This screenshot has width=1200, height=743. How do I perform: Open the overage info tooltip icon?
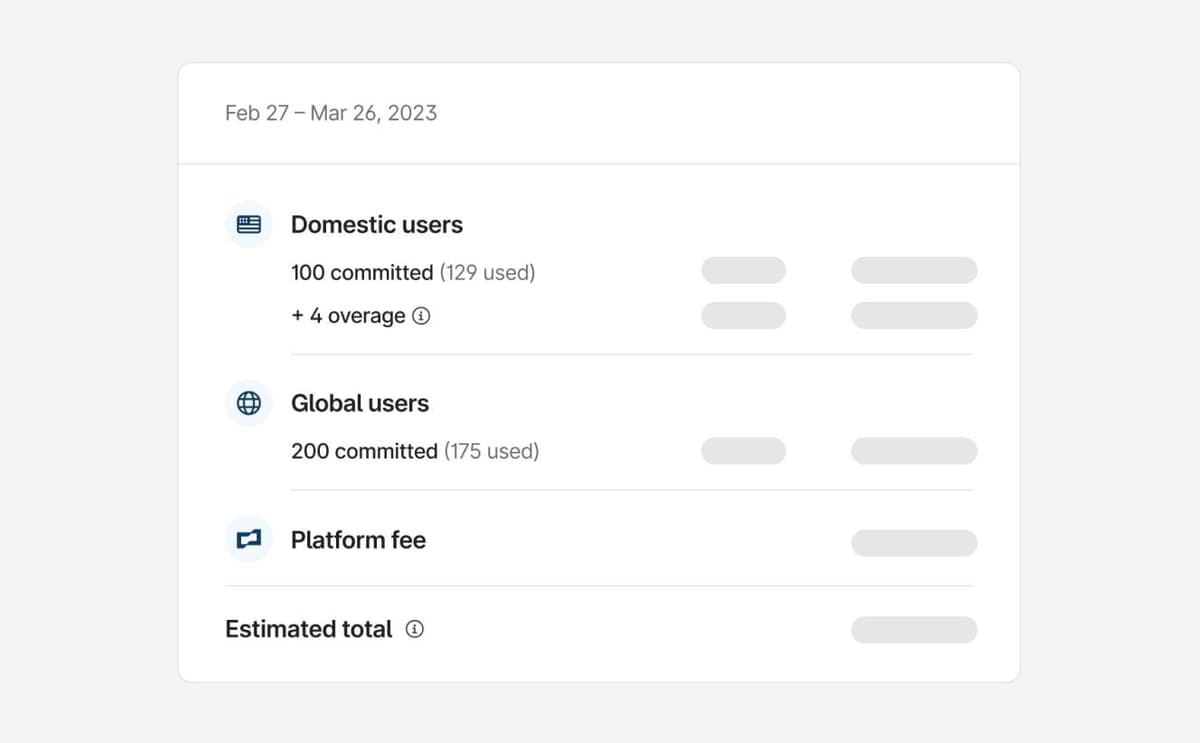coord(422,316)
